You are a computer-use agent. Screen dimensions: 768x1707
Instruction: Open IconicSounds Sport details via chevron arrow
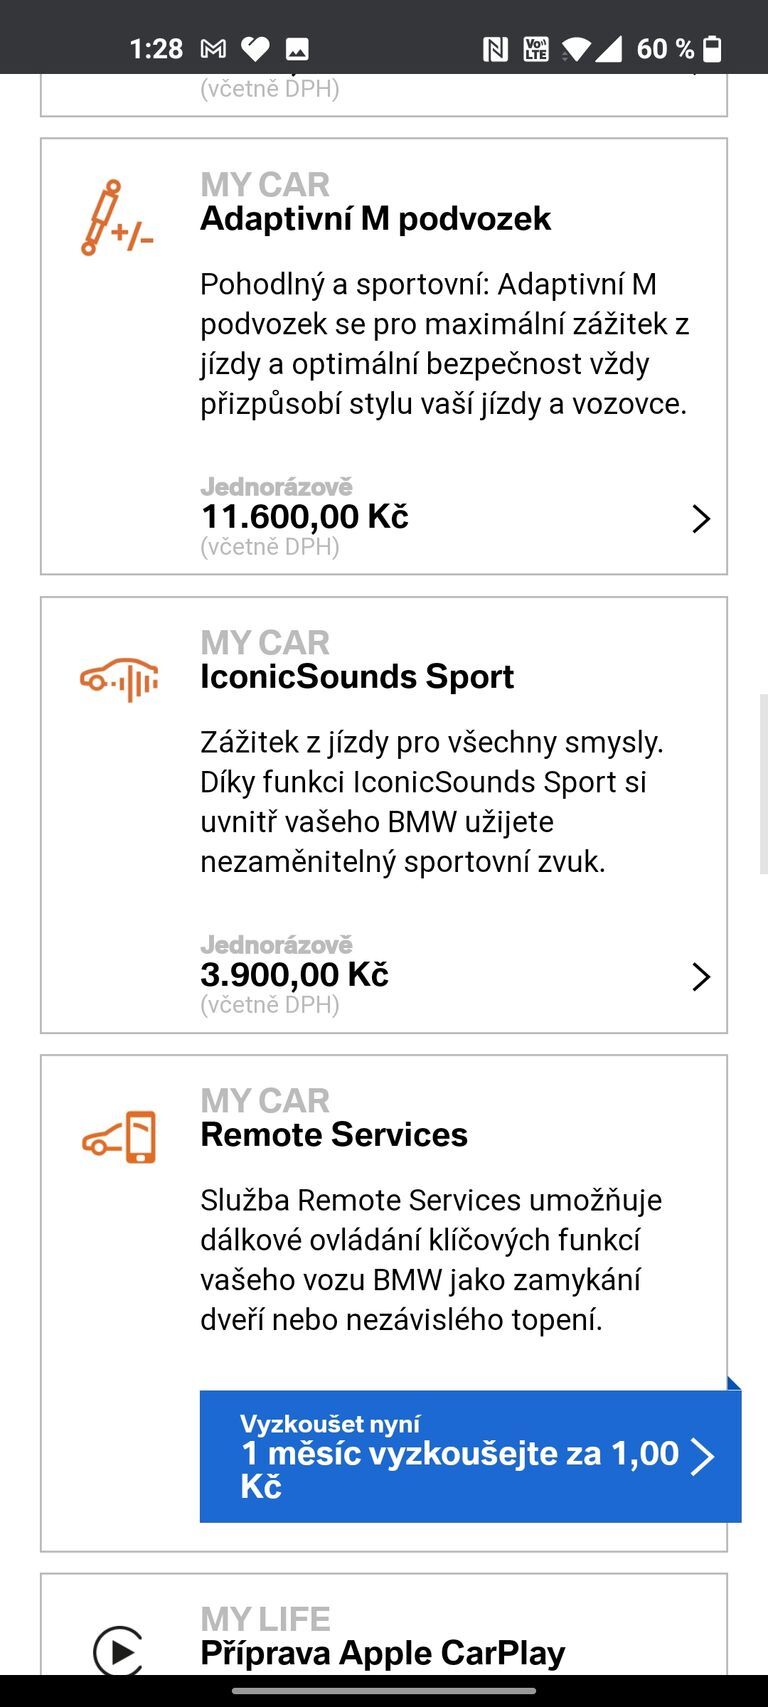tap(701, 976)
